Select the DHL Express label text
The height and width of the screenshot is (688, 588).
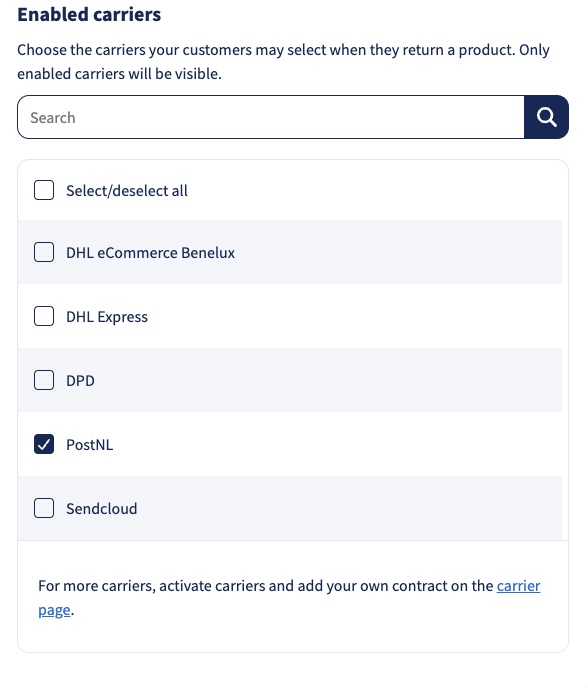(x=107, y=317)
